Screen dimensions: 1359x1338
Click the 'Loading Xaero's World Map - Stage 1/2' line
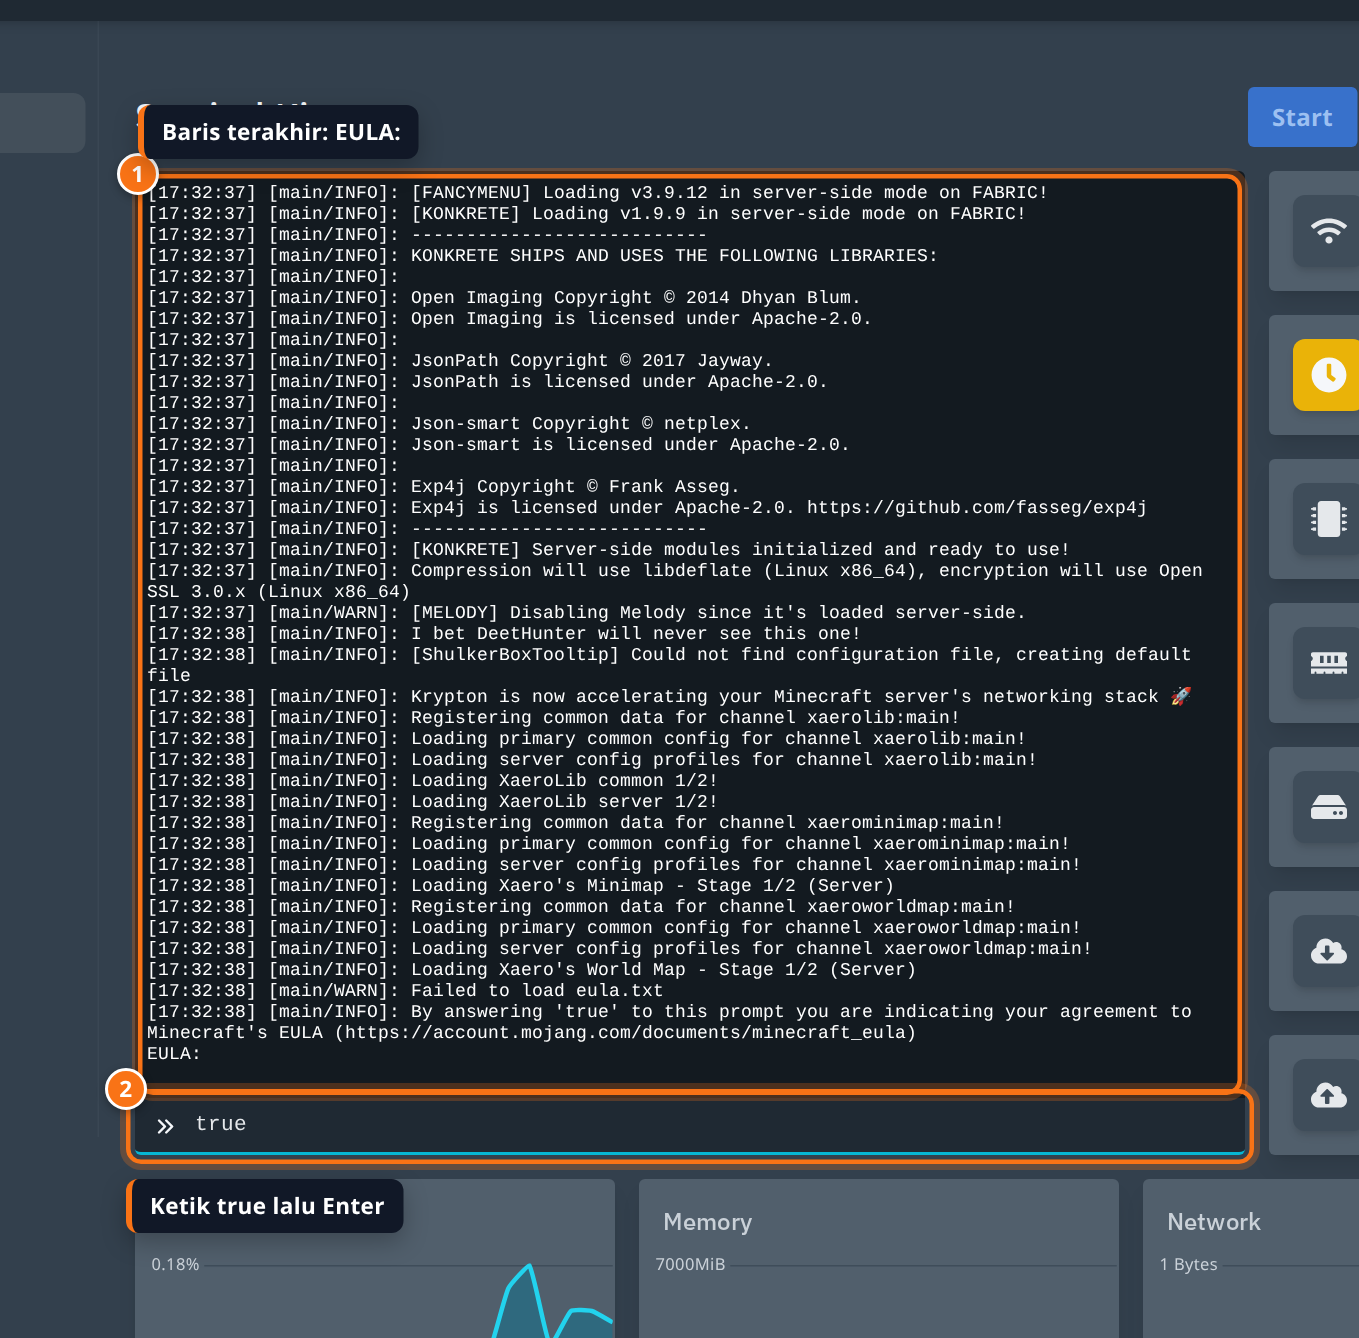point(531,970)
